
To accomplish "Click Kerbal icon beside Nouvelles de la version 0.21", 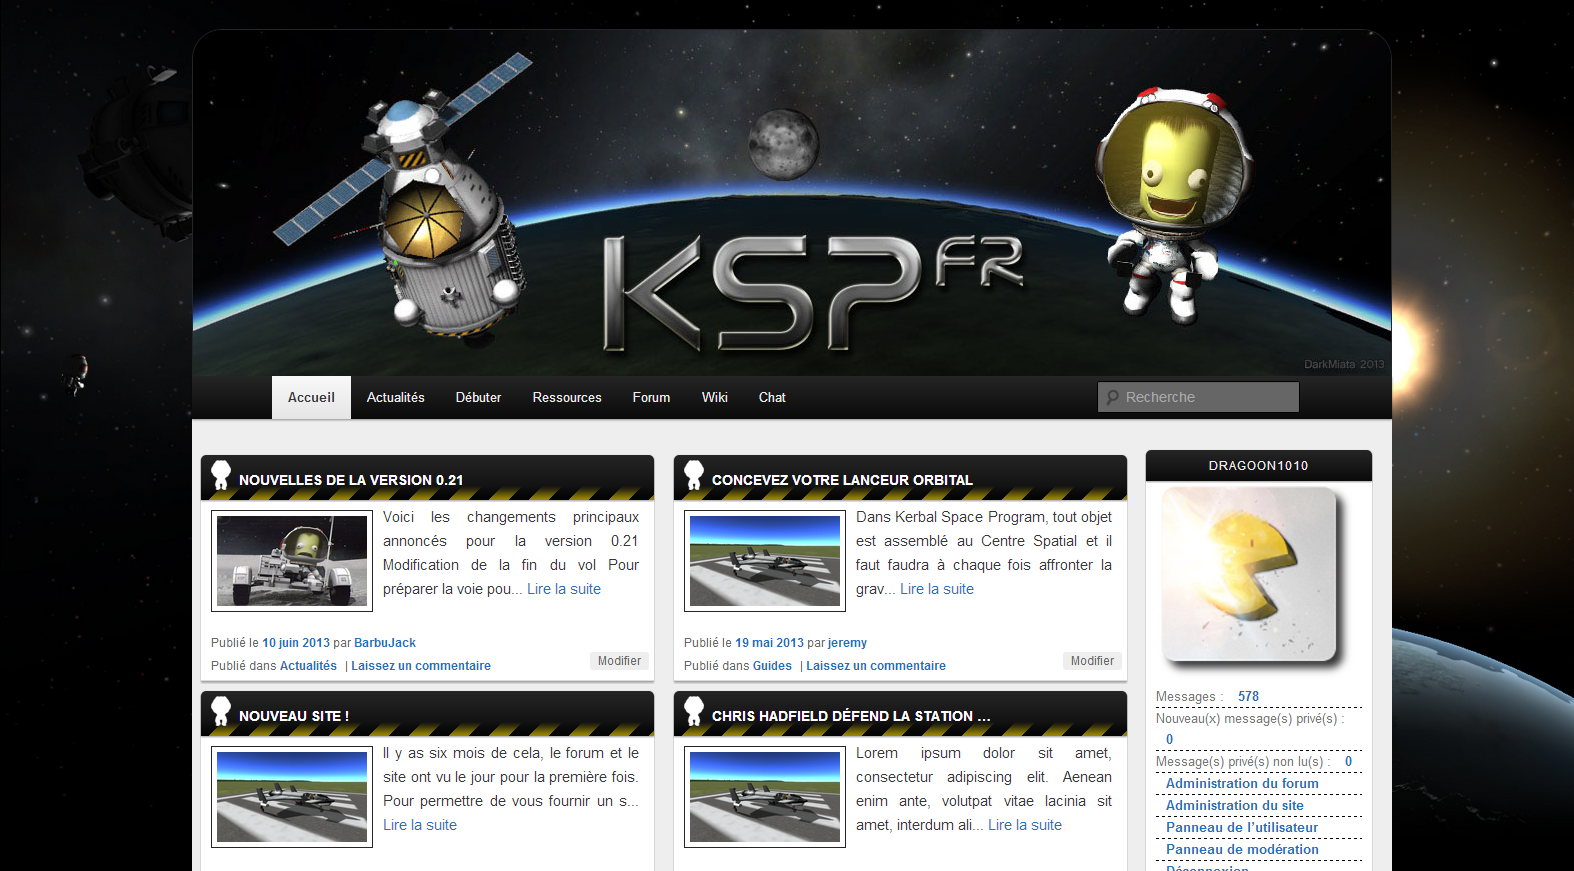I will pyautogui.click(x=221, y=475).
